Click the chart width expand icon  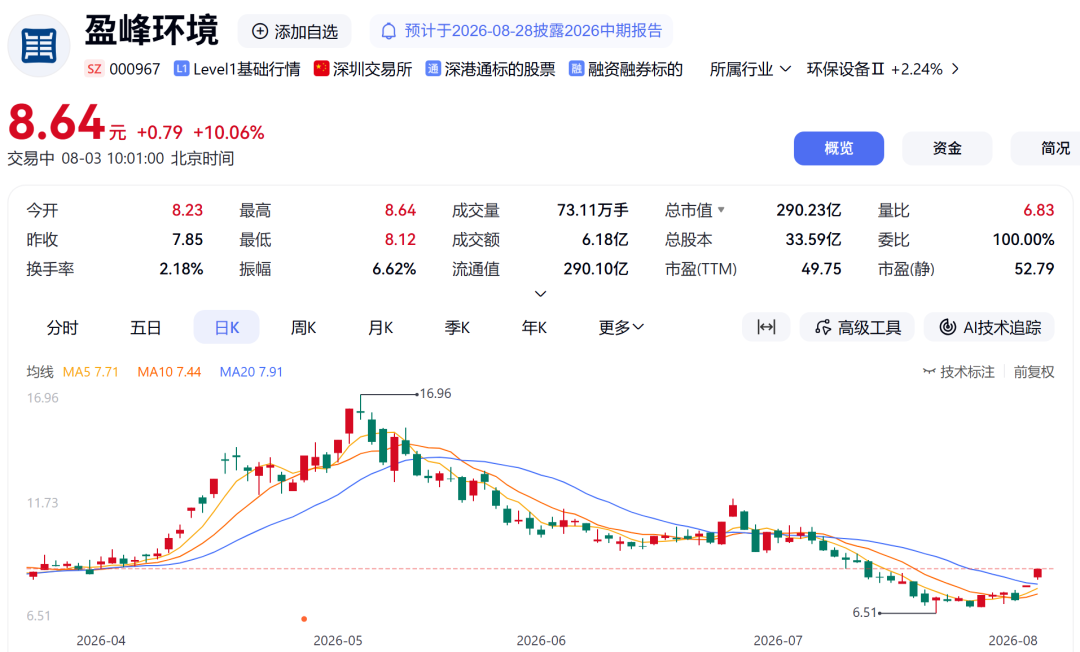click(x=766, y=327)
